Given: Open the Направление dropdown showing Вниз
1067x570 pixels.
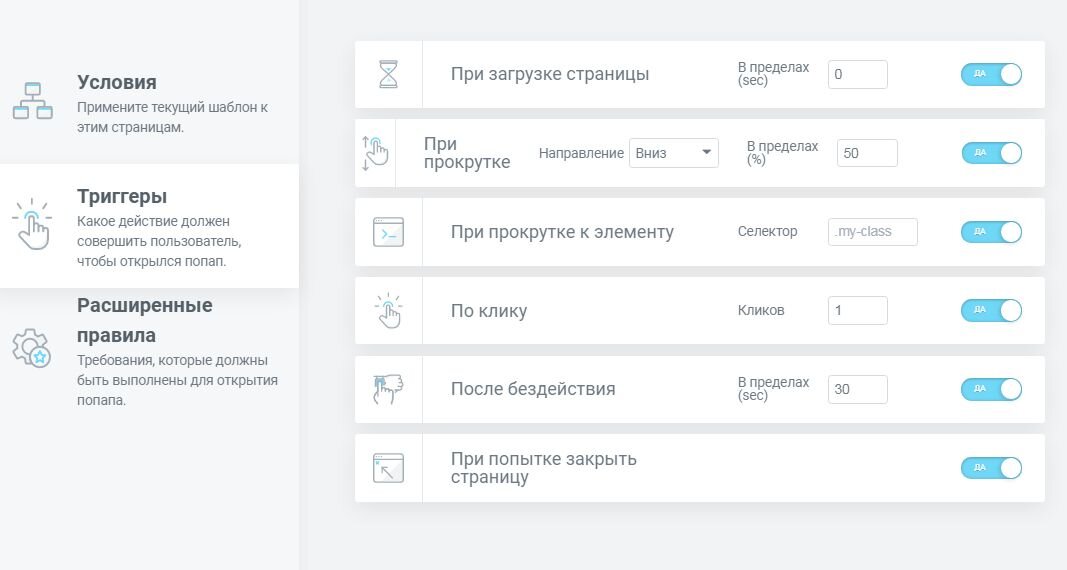Looking at the screenshot, I should [x=674, y=153].
